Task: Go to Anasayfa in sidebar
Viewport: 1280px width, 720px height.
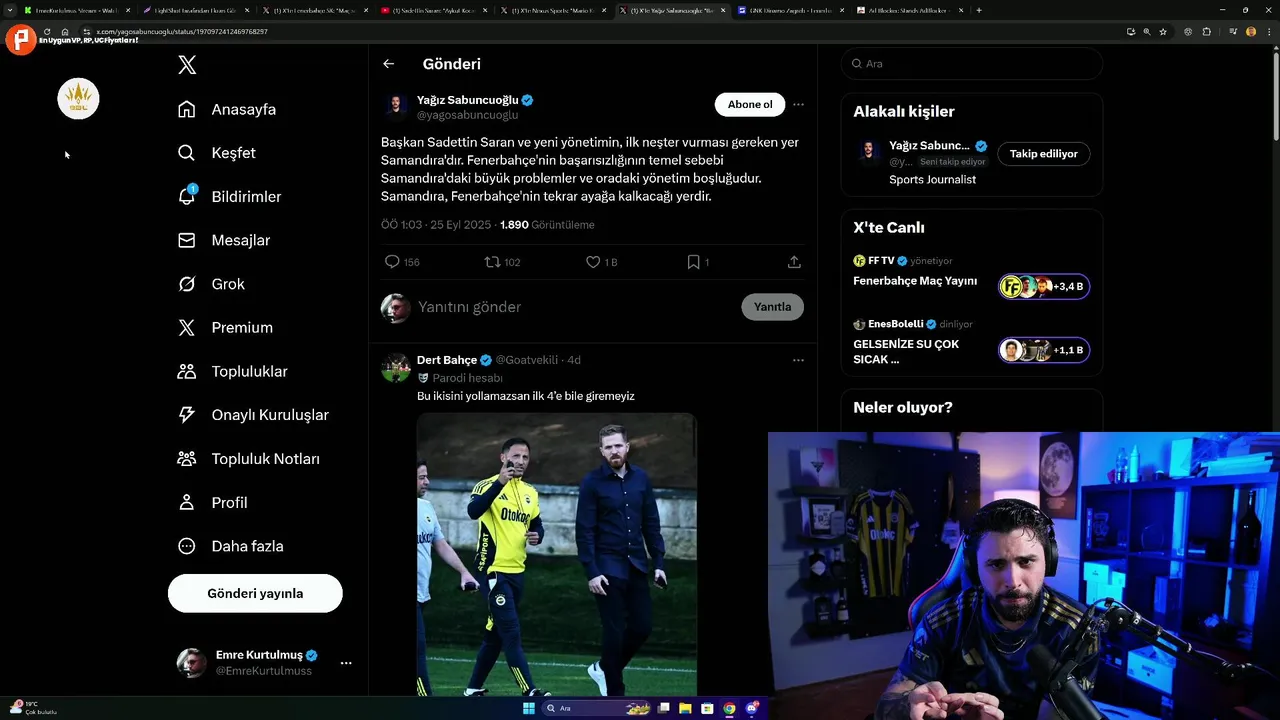Action: pos(227,109)
